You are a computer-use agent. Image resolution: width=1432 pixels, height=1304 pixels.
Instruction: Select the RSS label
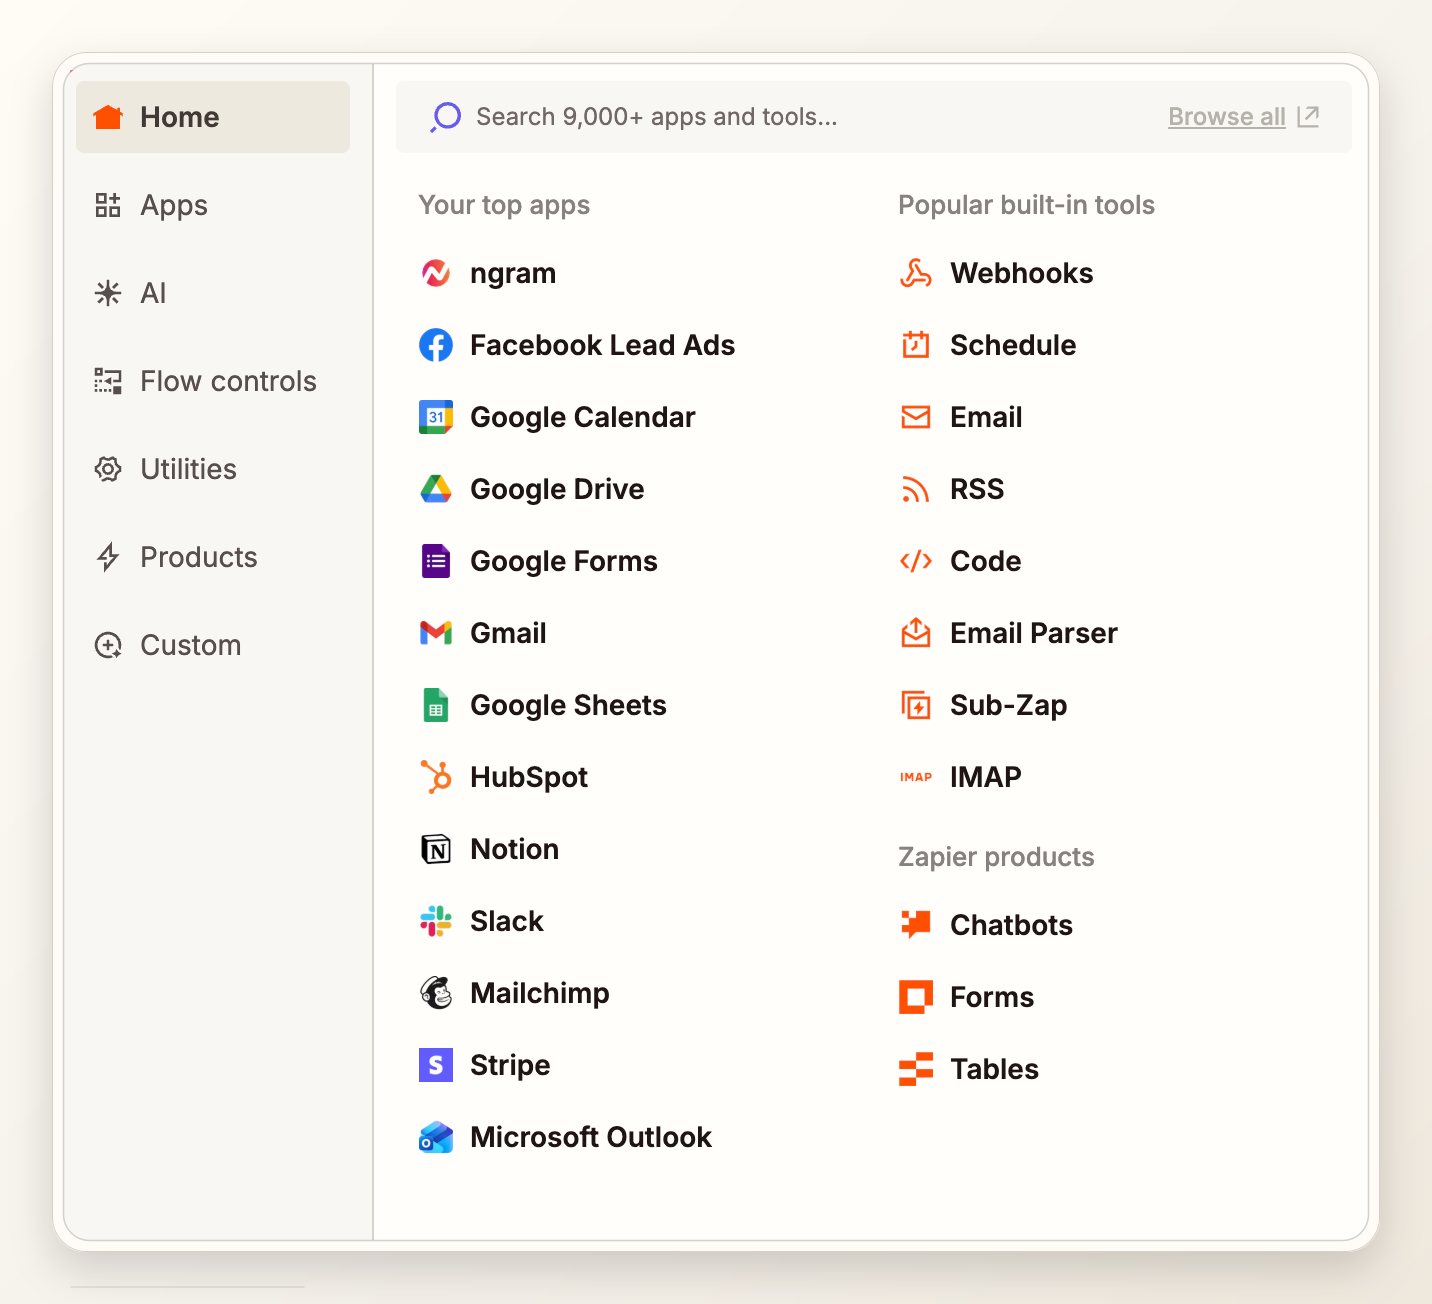(x=977, y=489)
